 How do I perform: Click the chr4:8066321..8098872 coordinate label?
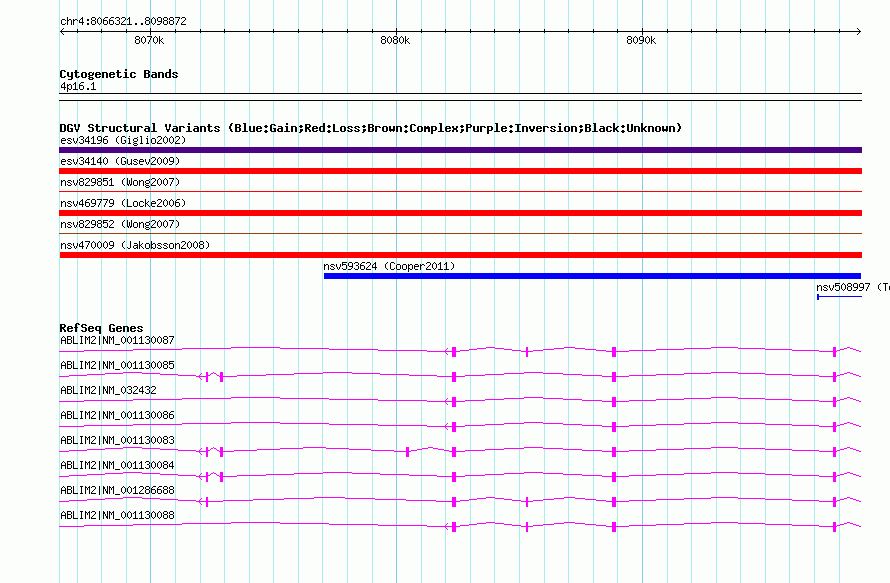pyautogui.click(x=123, y=21)
